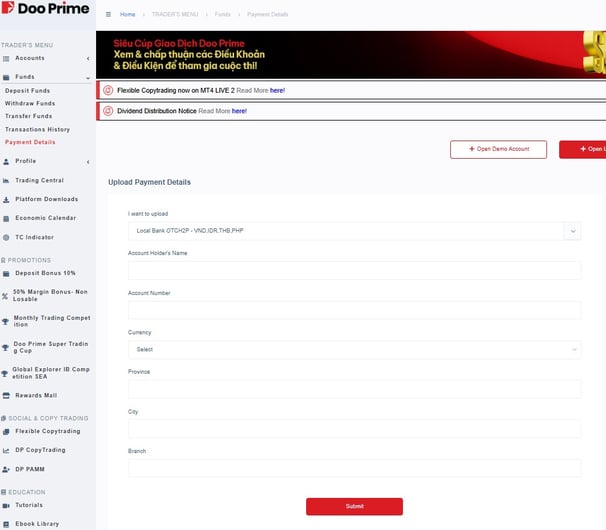Screen dimensions: 606x530
Task: Open Transactions History menu item
Action: 37,130
